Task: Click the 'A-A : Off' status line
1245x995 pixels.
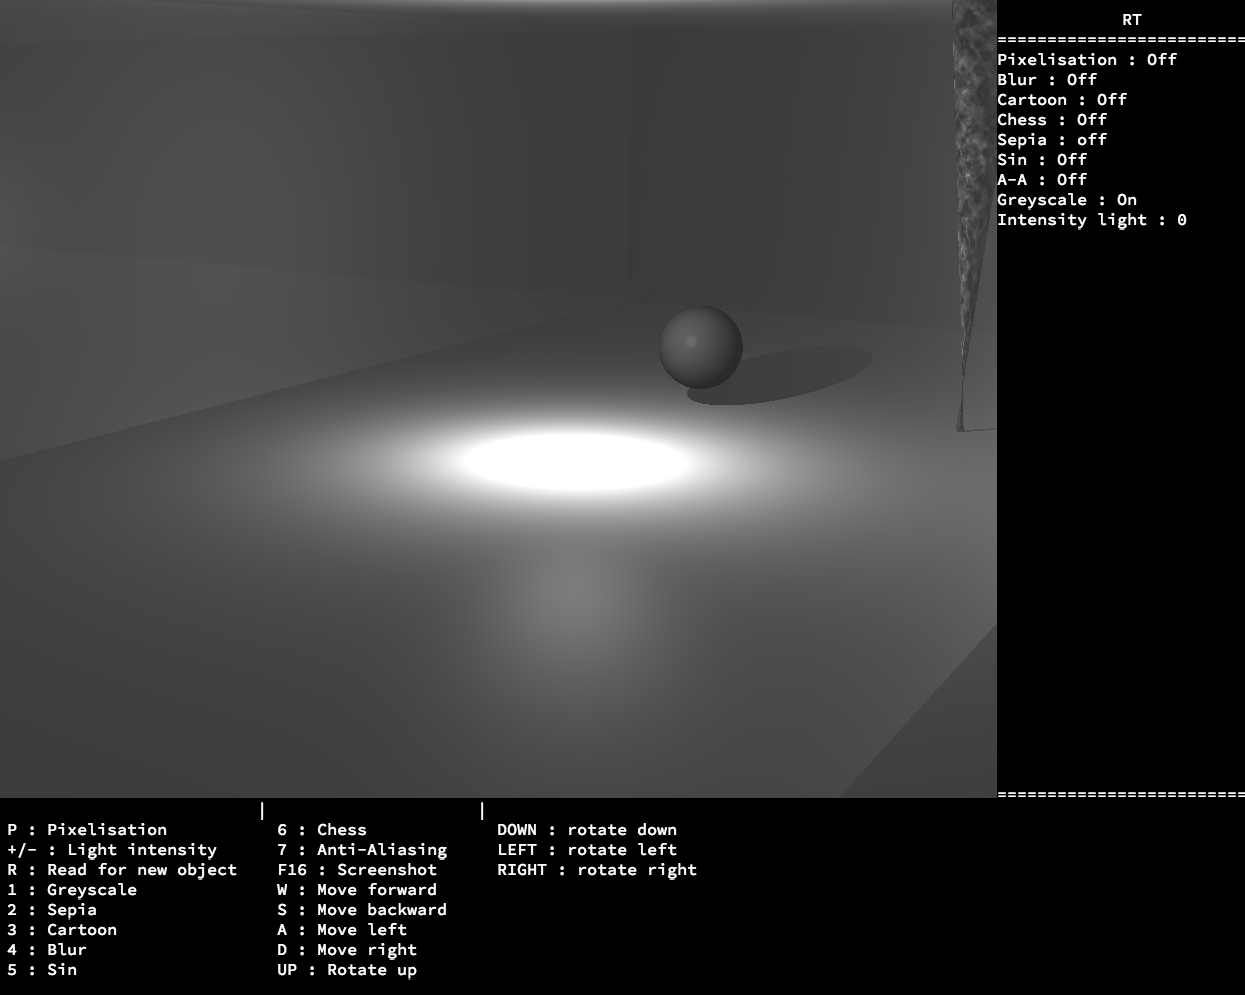Action: pos(1042,180)
